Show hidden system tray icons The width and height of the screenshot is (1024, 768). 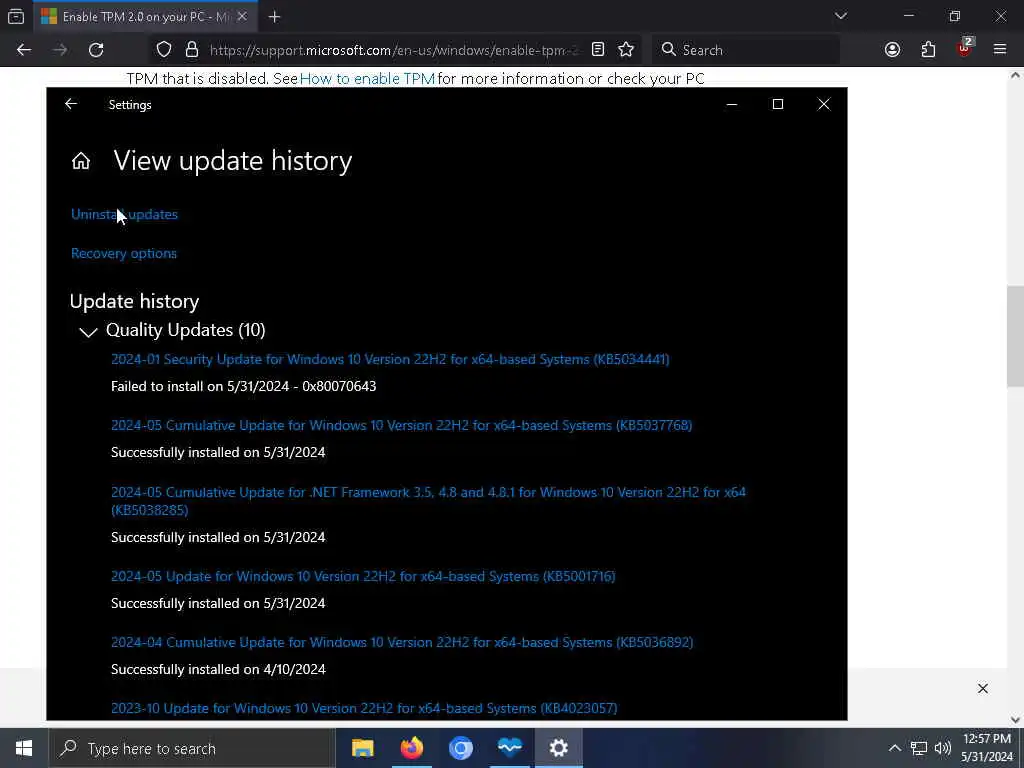tap(895, 748)
